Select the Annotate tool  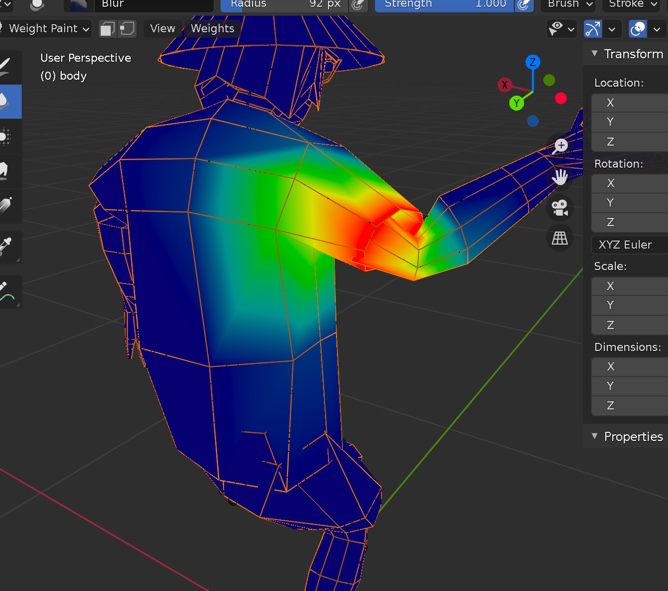coord(8,290)
